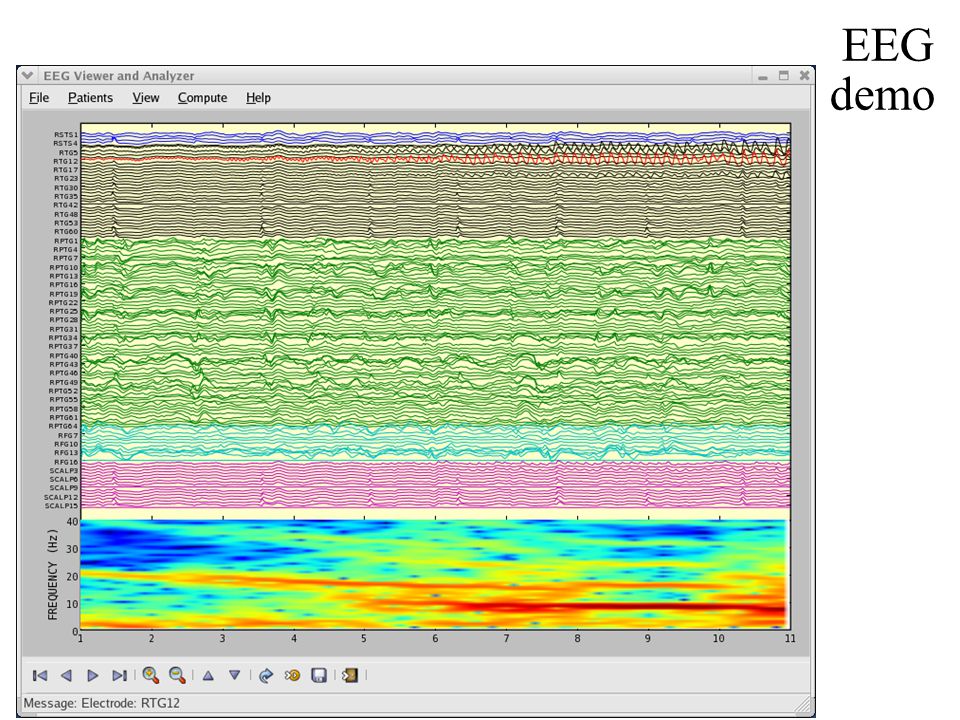The image size is (960, 720).
Task: Step back one page with the left arrow
Action: click(66, 675)
